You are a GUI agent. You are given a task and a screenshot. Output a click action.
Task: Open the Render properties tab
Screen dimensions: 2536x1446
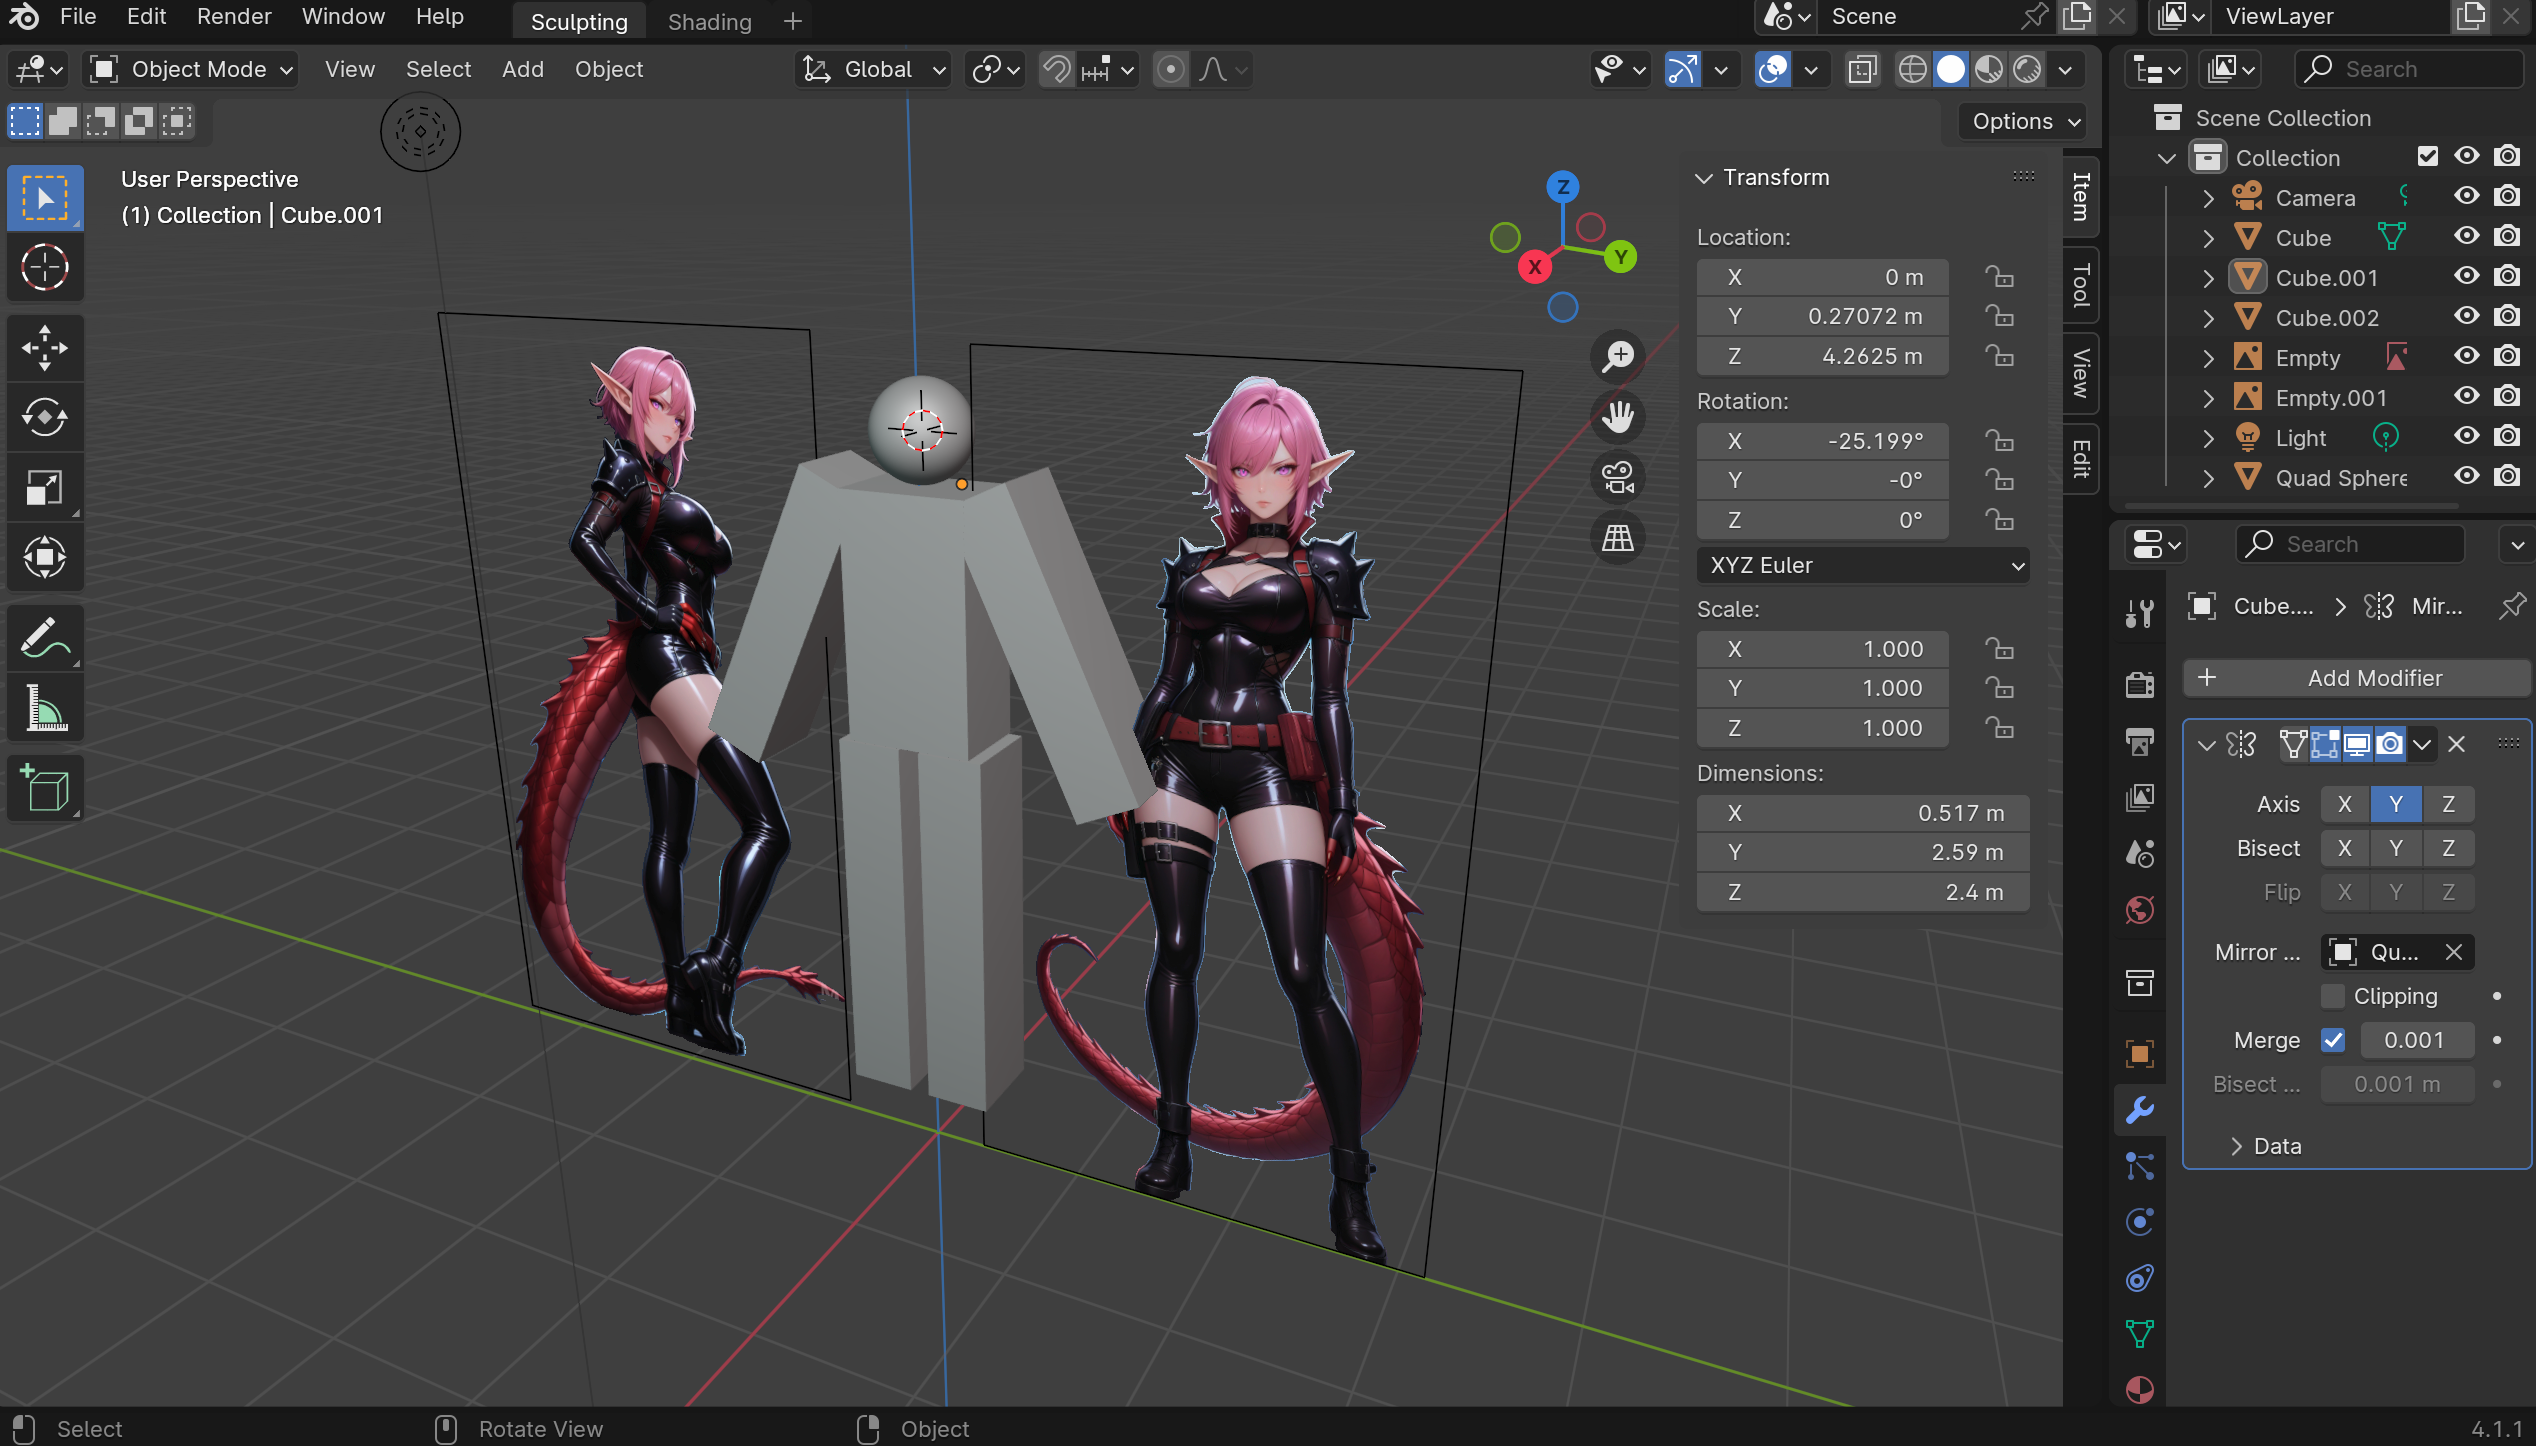2140,685
